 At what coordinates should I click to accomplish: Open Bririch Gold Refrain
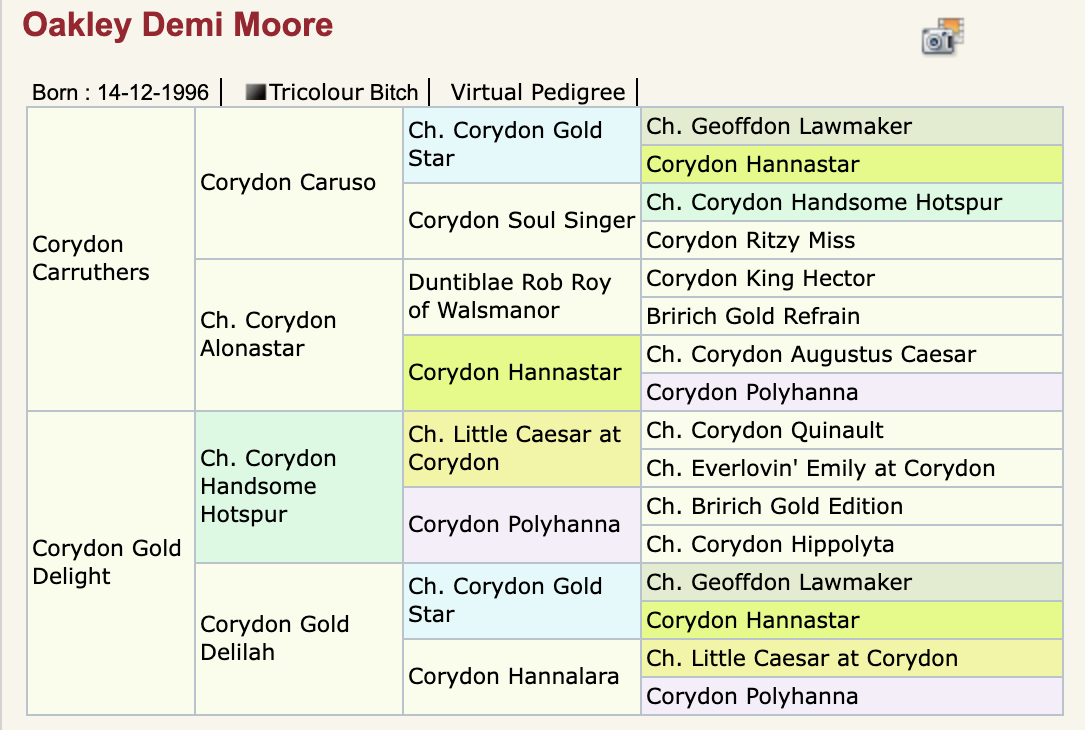[x=753, y=316]
